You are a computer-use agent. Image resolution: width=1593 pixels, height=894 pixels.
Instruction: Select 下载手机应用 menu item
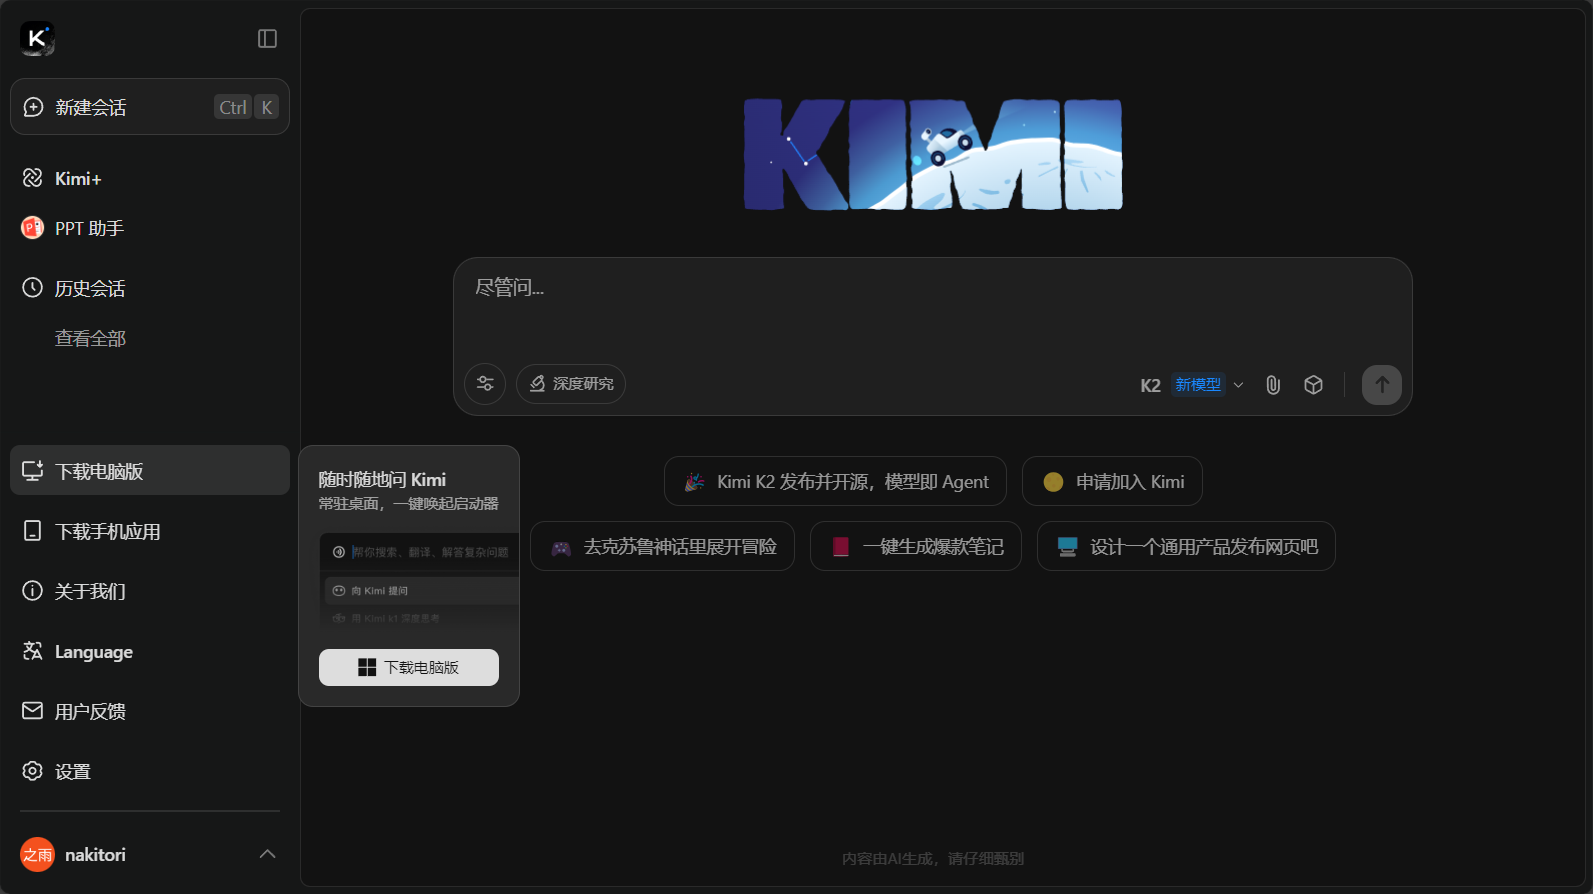150,531
